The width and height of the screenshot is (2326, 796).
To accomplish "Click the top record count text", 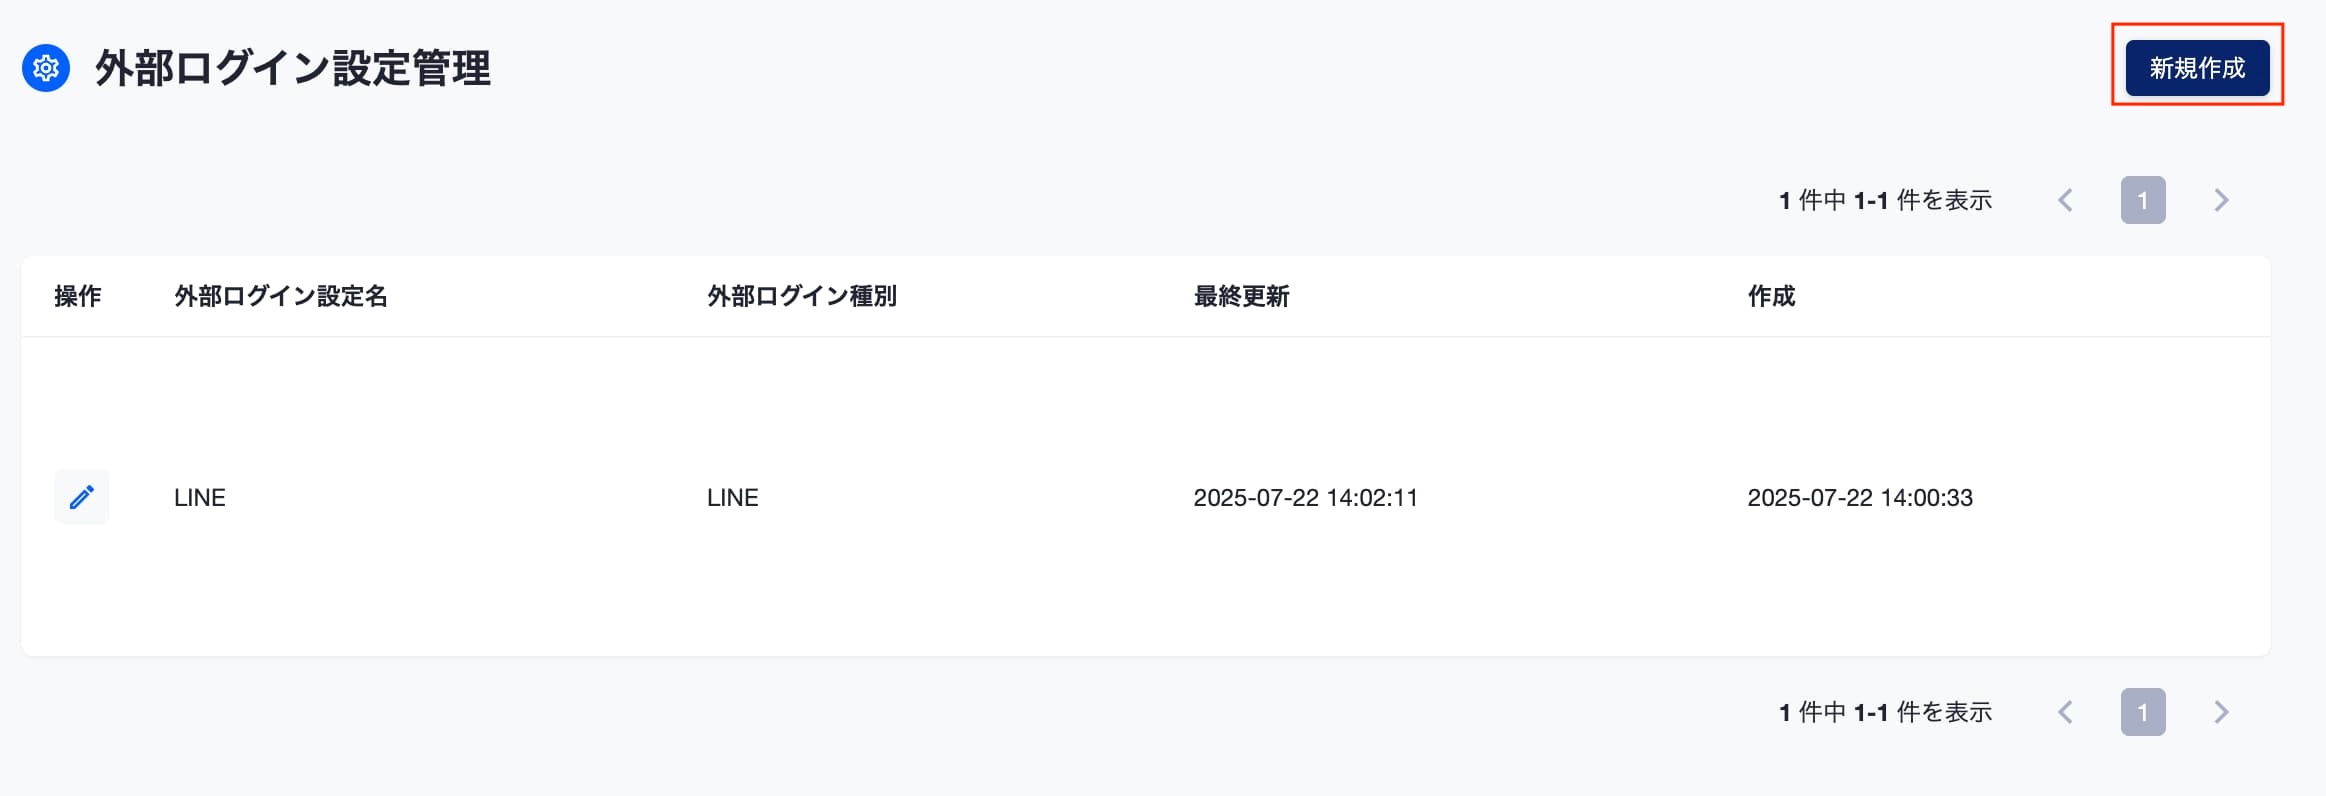I will [1885, 200].
